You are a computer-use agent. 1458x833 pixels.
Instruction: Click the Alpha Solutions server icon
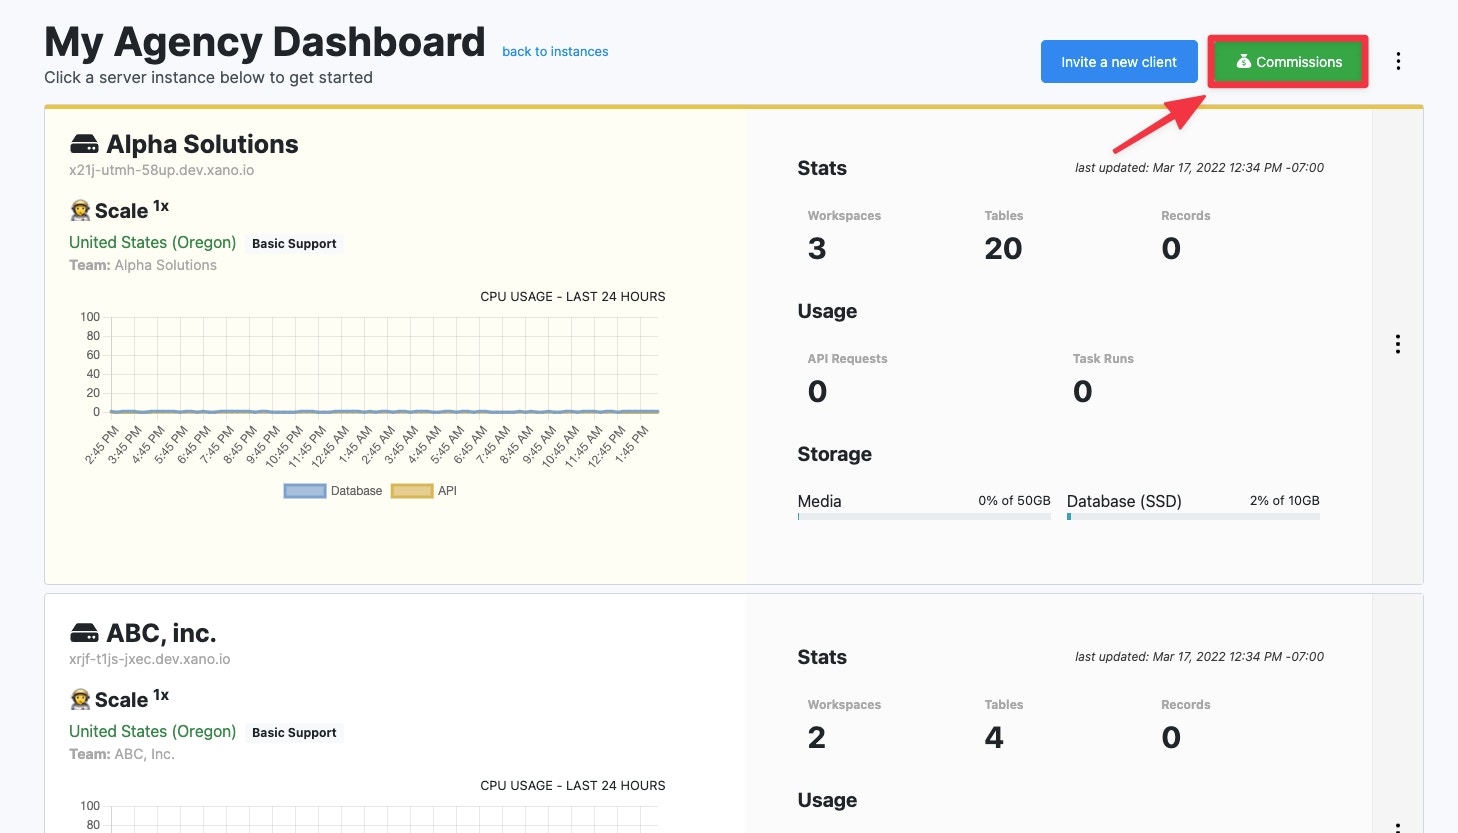[84, 145]
